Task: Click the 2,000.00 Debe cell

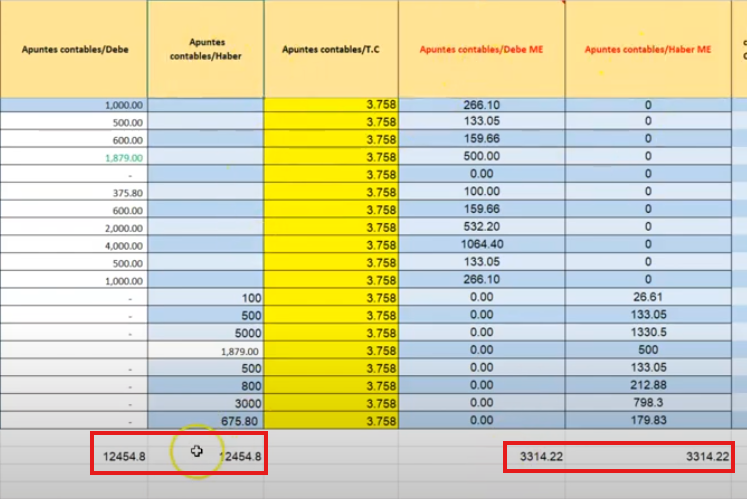Action: click(123, 227)
